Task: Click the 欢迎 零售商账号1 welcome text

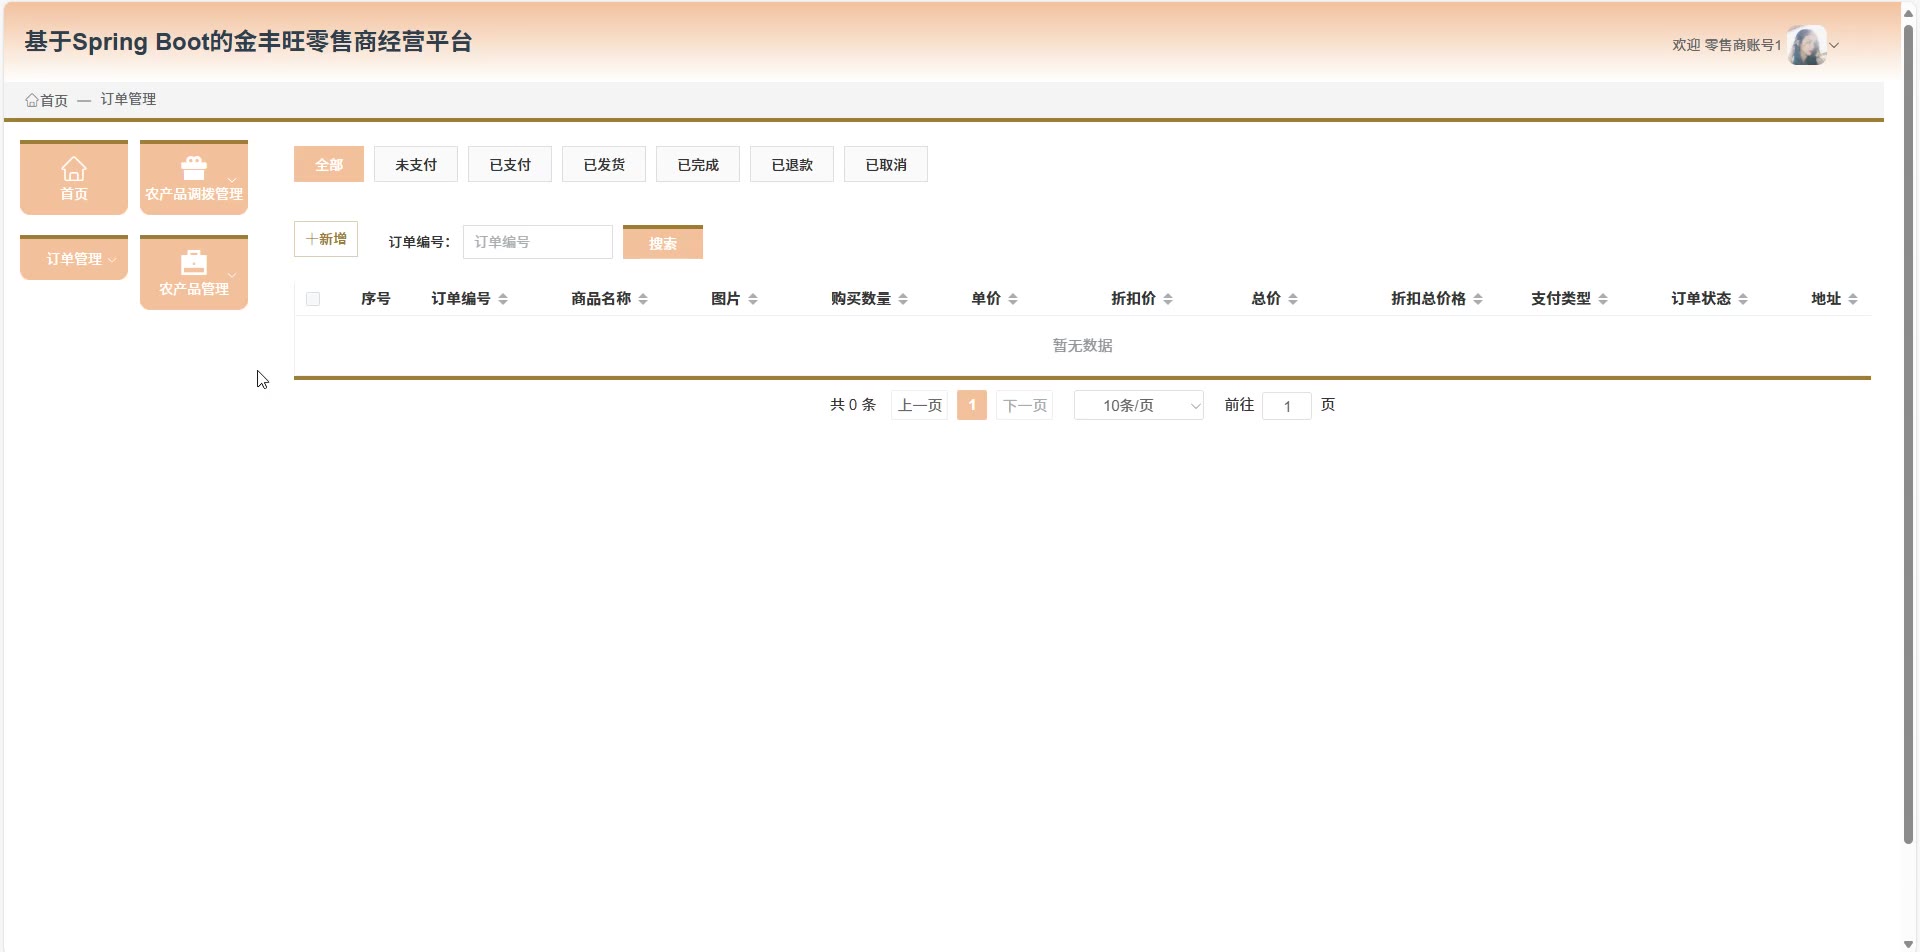Action: pyautogui.click(x=1727, y=45)
